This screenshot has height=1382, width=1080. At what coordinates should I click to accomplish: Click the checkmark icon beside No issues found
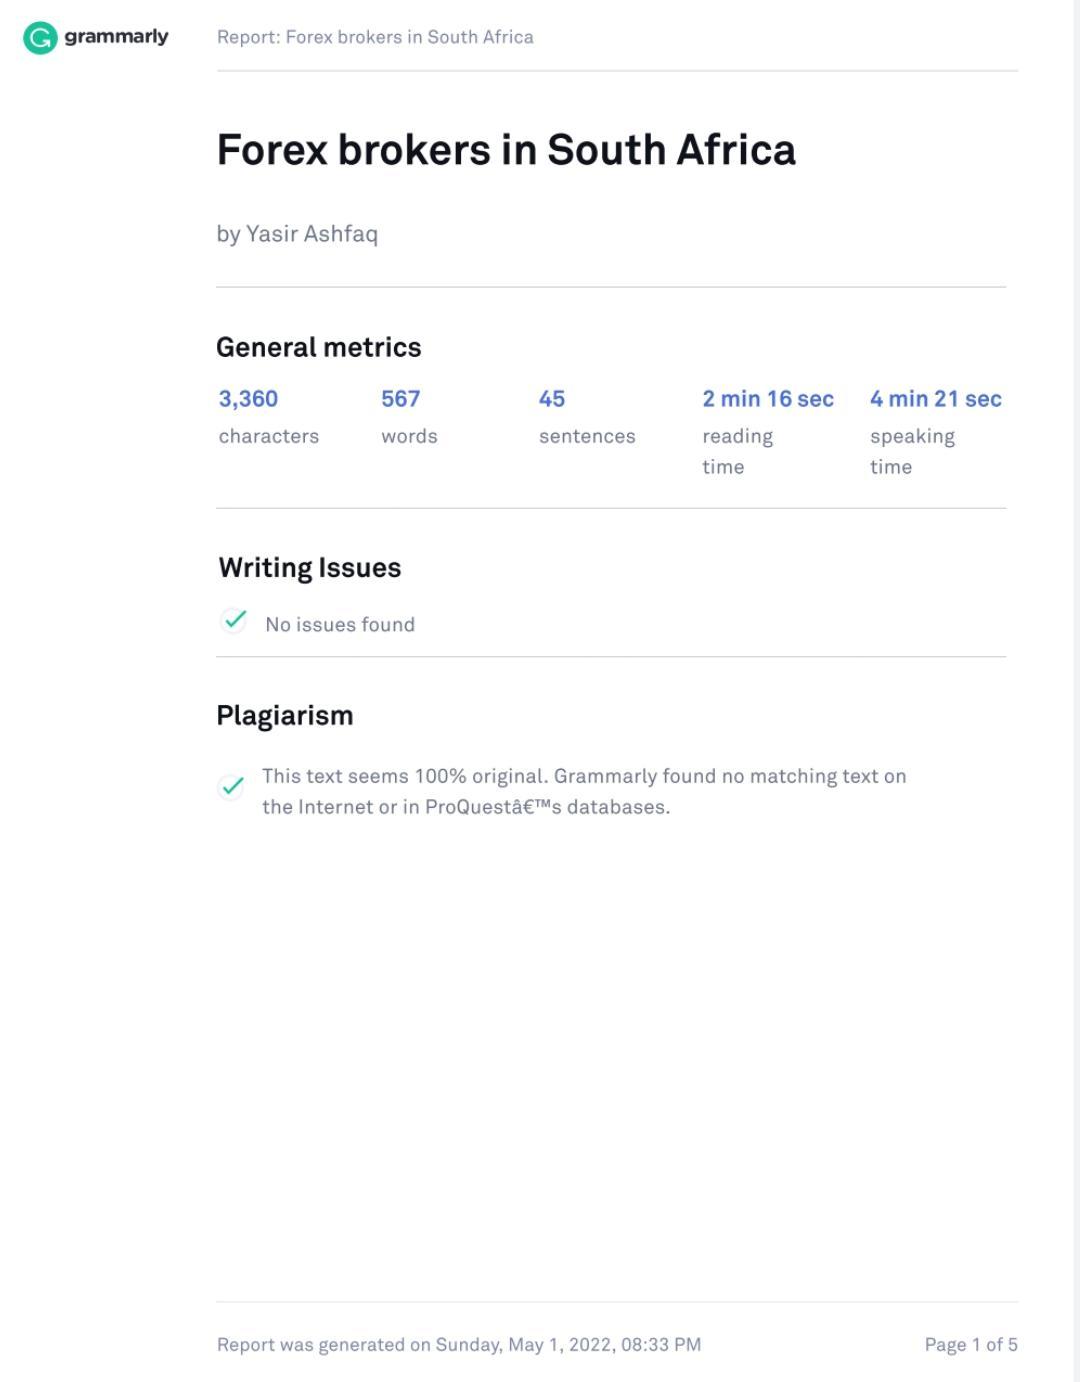(234, 621)
